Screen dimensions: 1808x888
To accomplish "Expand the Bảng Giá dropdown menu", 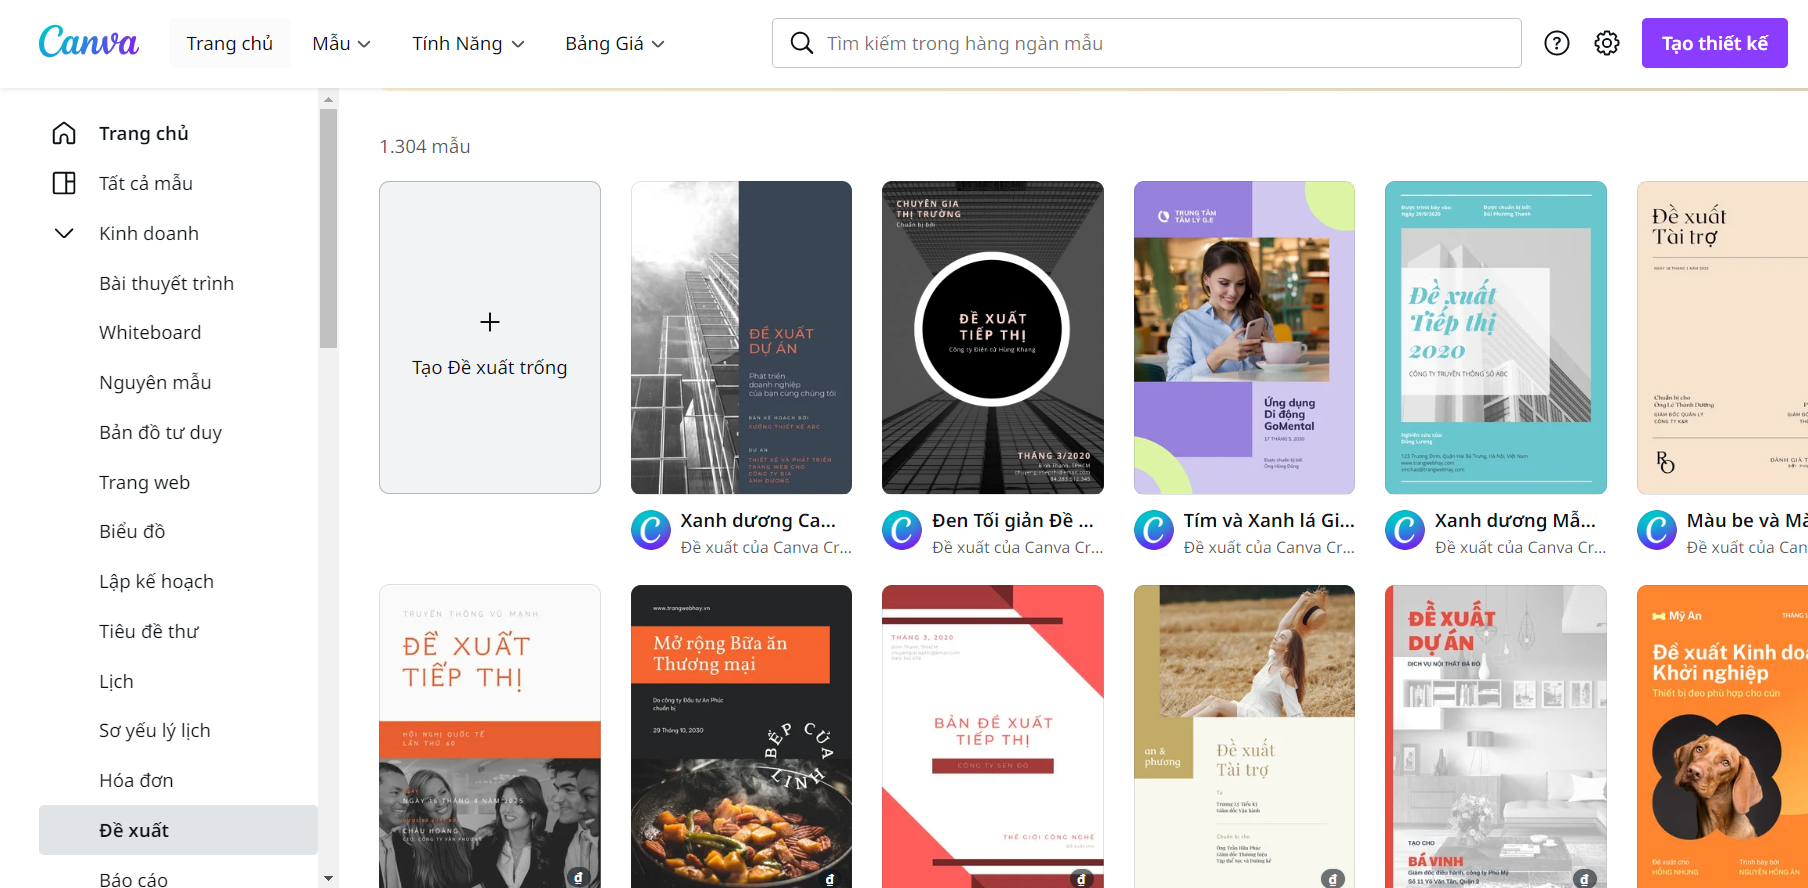I will (615, 43).
